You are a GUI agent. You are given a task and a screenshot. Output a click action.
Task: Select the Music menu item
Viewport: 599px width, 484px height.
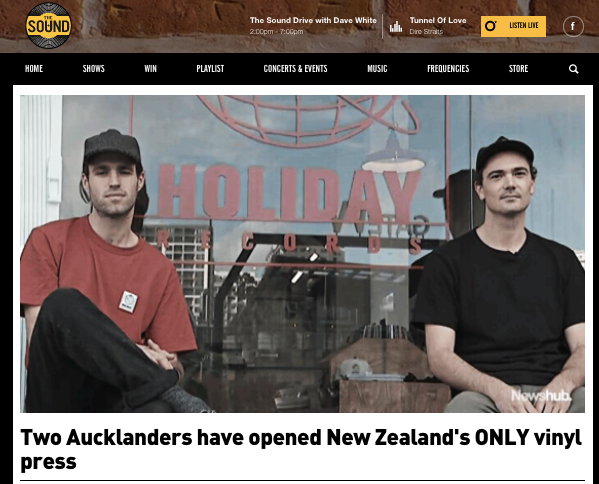[x=377, y=69]
